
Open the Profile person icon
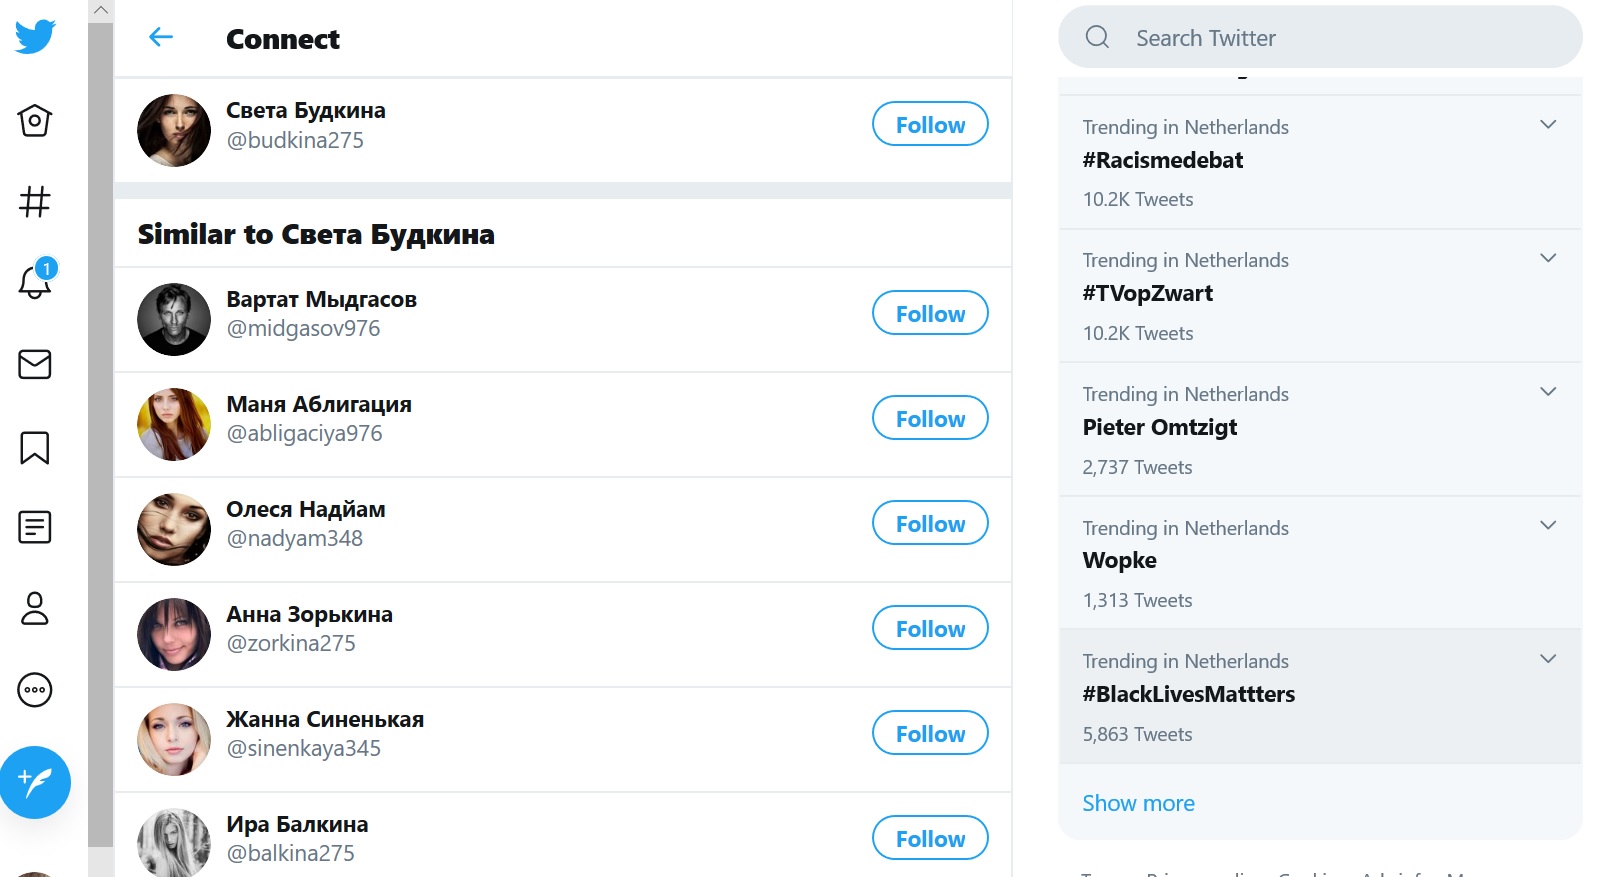point(35,608)
